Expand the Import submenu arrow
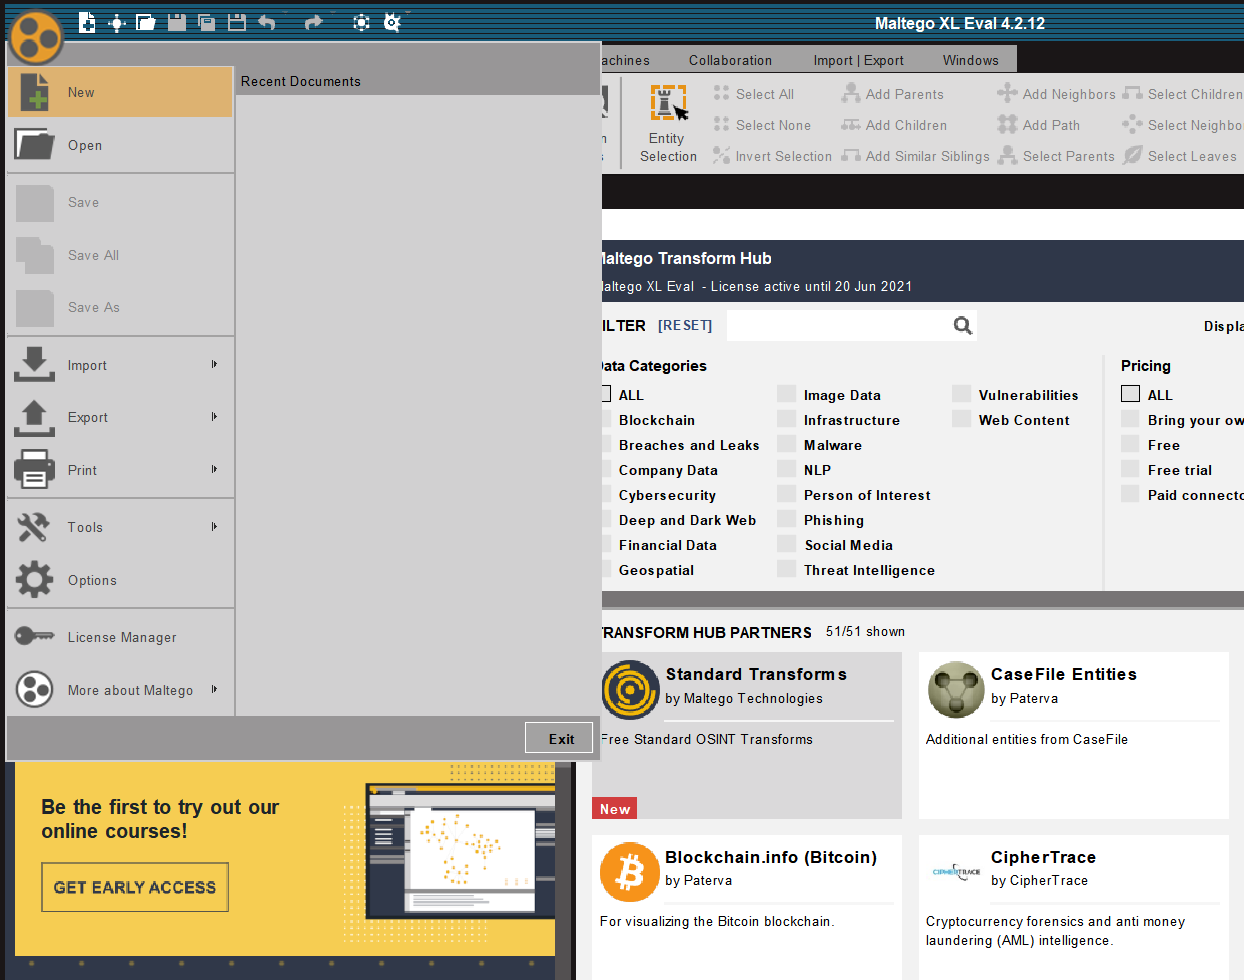Image resolution: width=1244 pixels, height=980 pixels. 214,364
